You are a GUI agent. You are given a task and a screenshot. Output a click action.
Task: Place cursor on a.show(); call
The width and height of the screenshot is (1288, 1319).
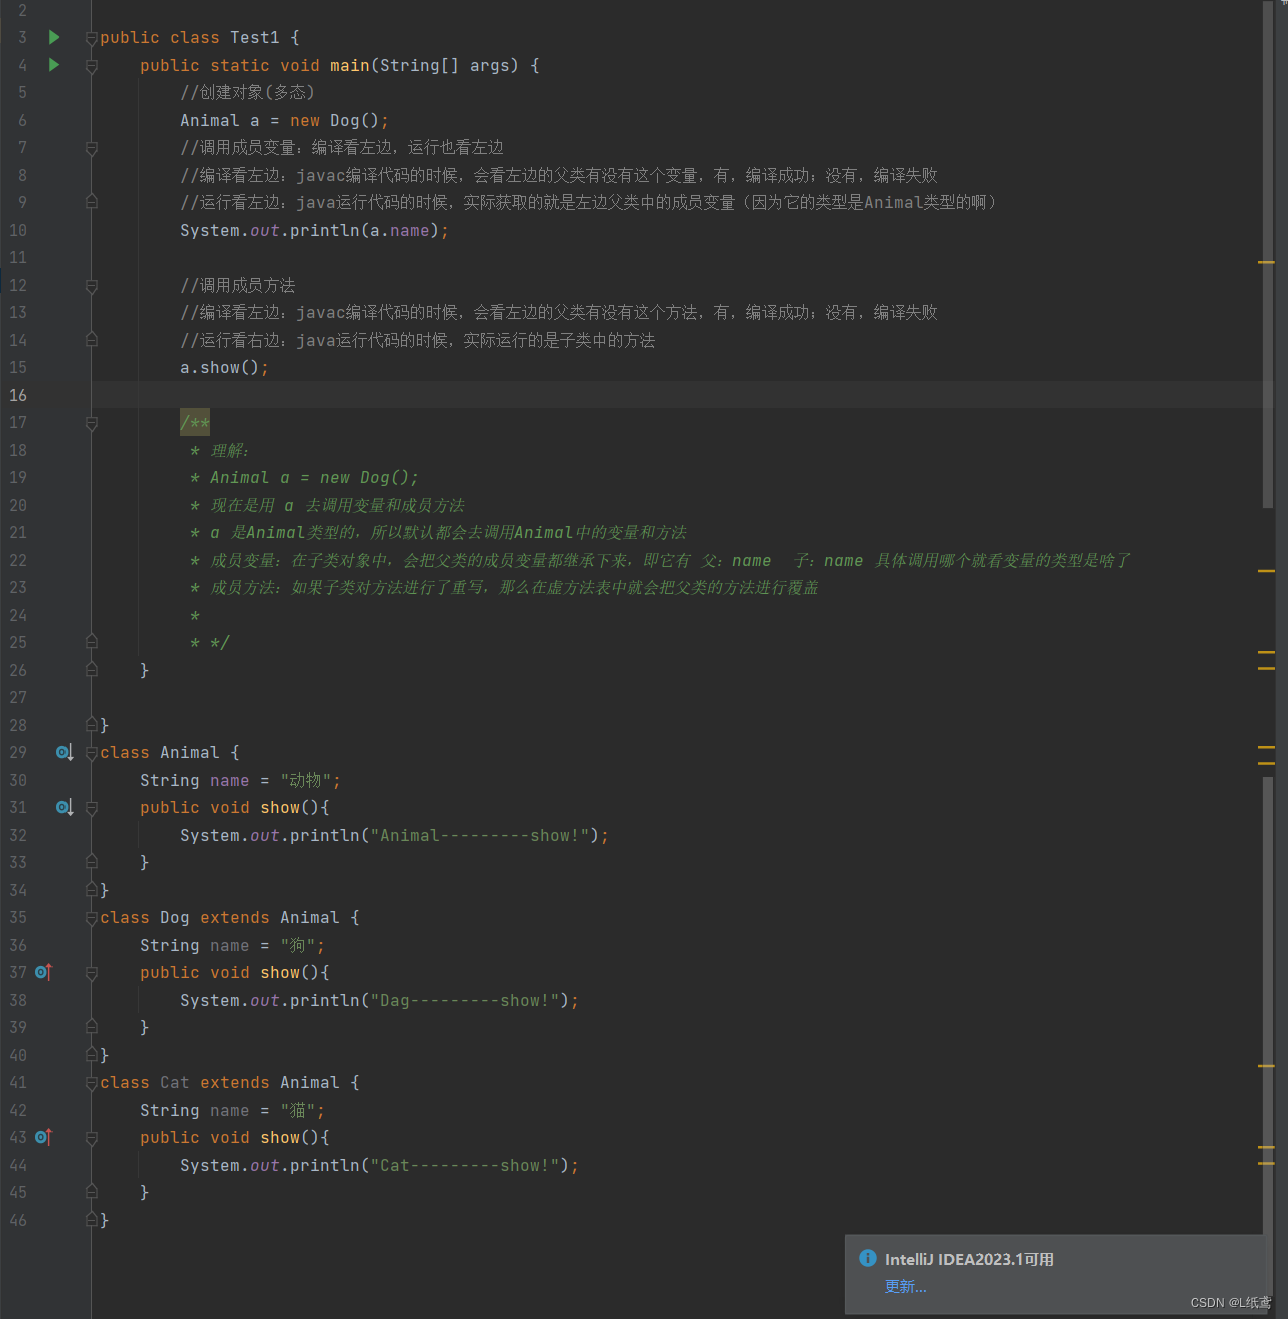(225, 367)
